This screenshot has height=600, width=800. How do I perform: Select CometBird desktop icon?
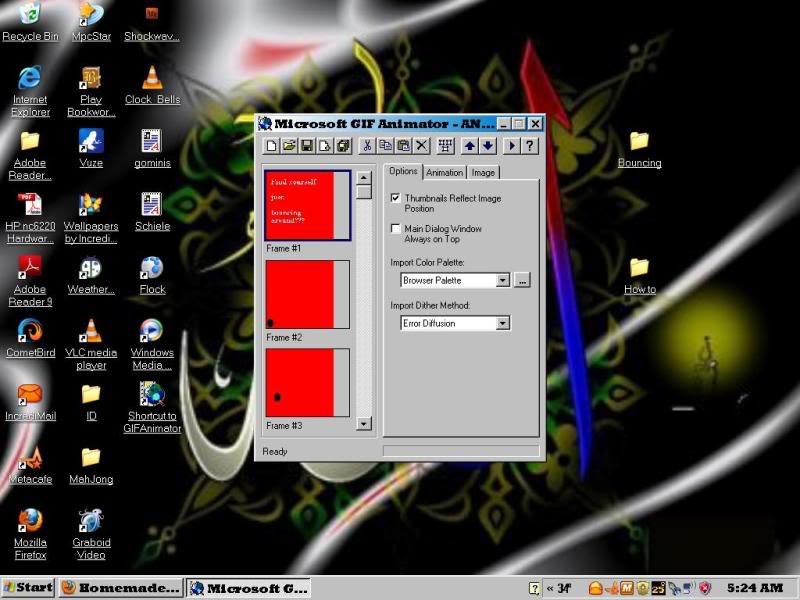[30, 338]
